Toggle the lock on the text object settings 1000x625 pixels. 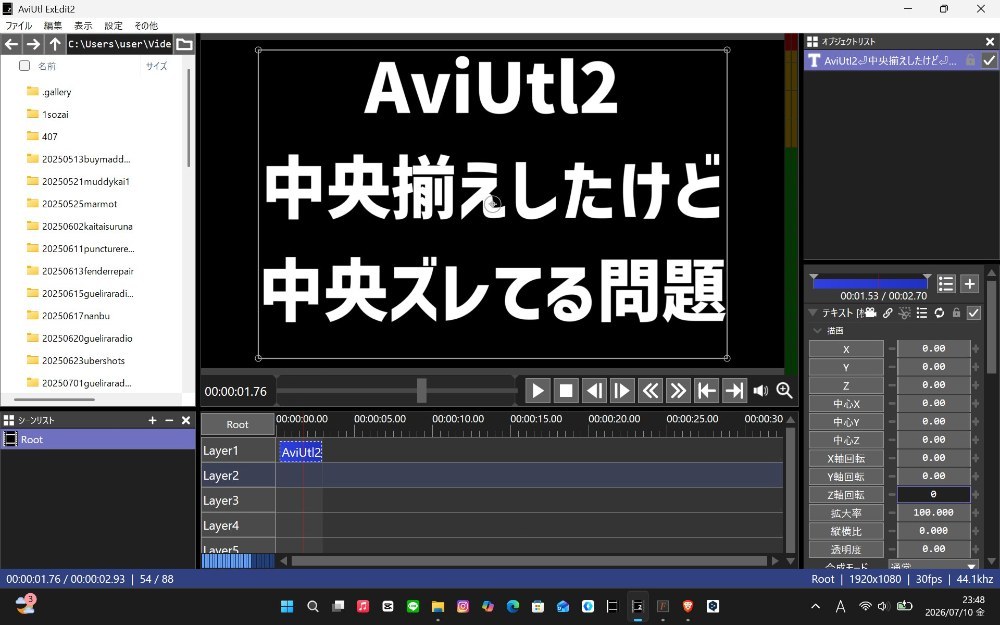click(956, 312)
